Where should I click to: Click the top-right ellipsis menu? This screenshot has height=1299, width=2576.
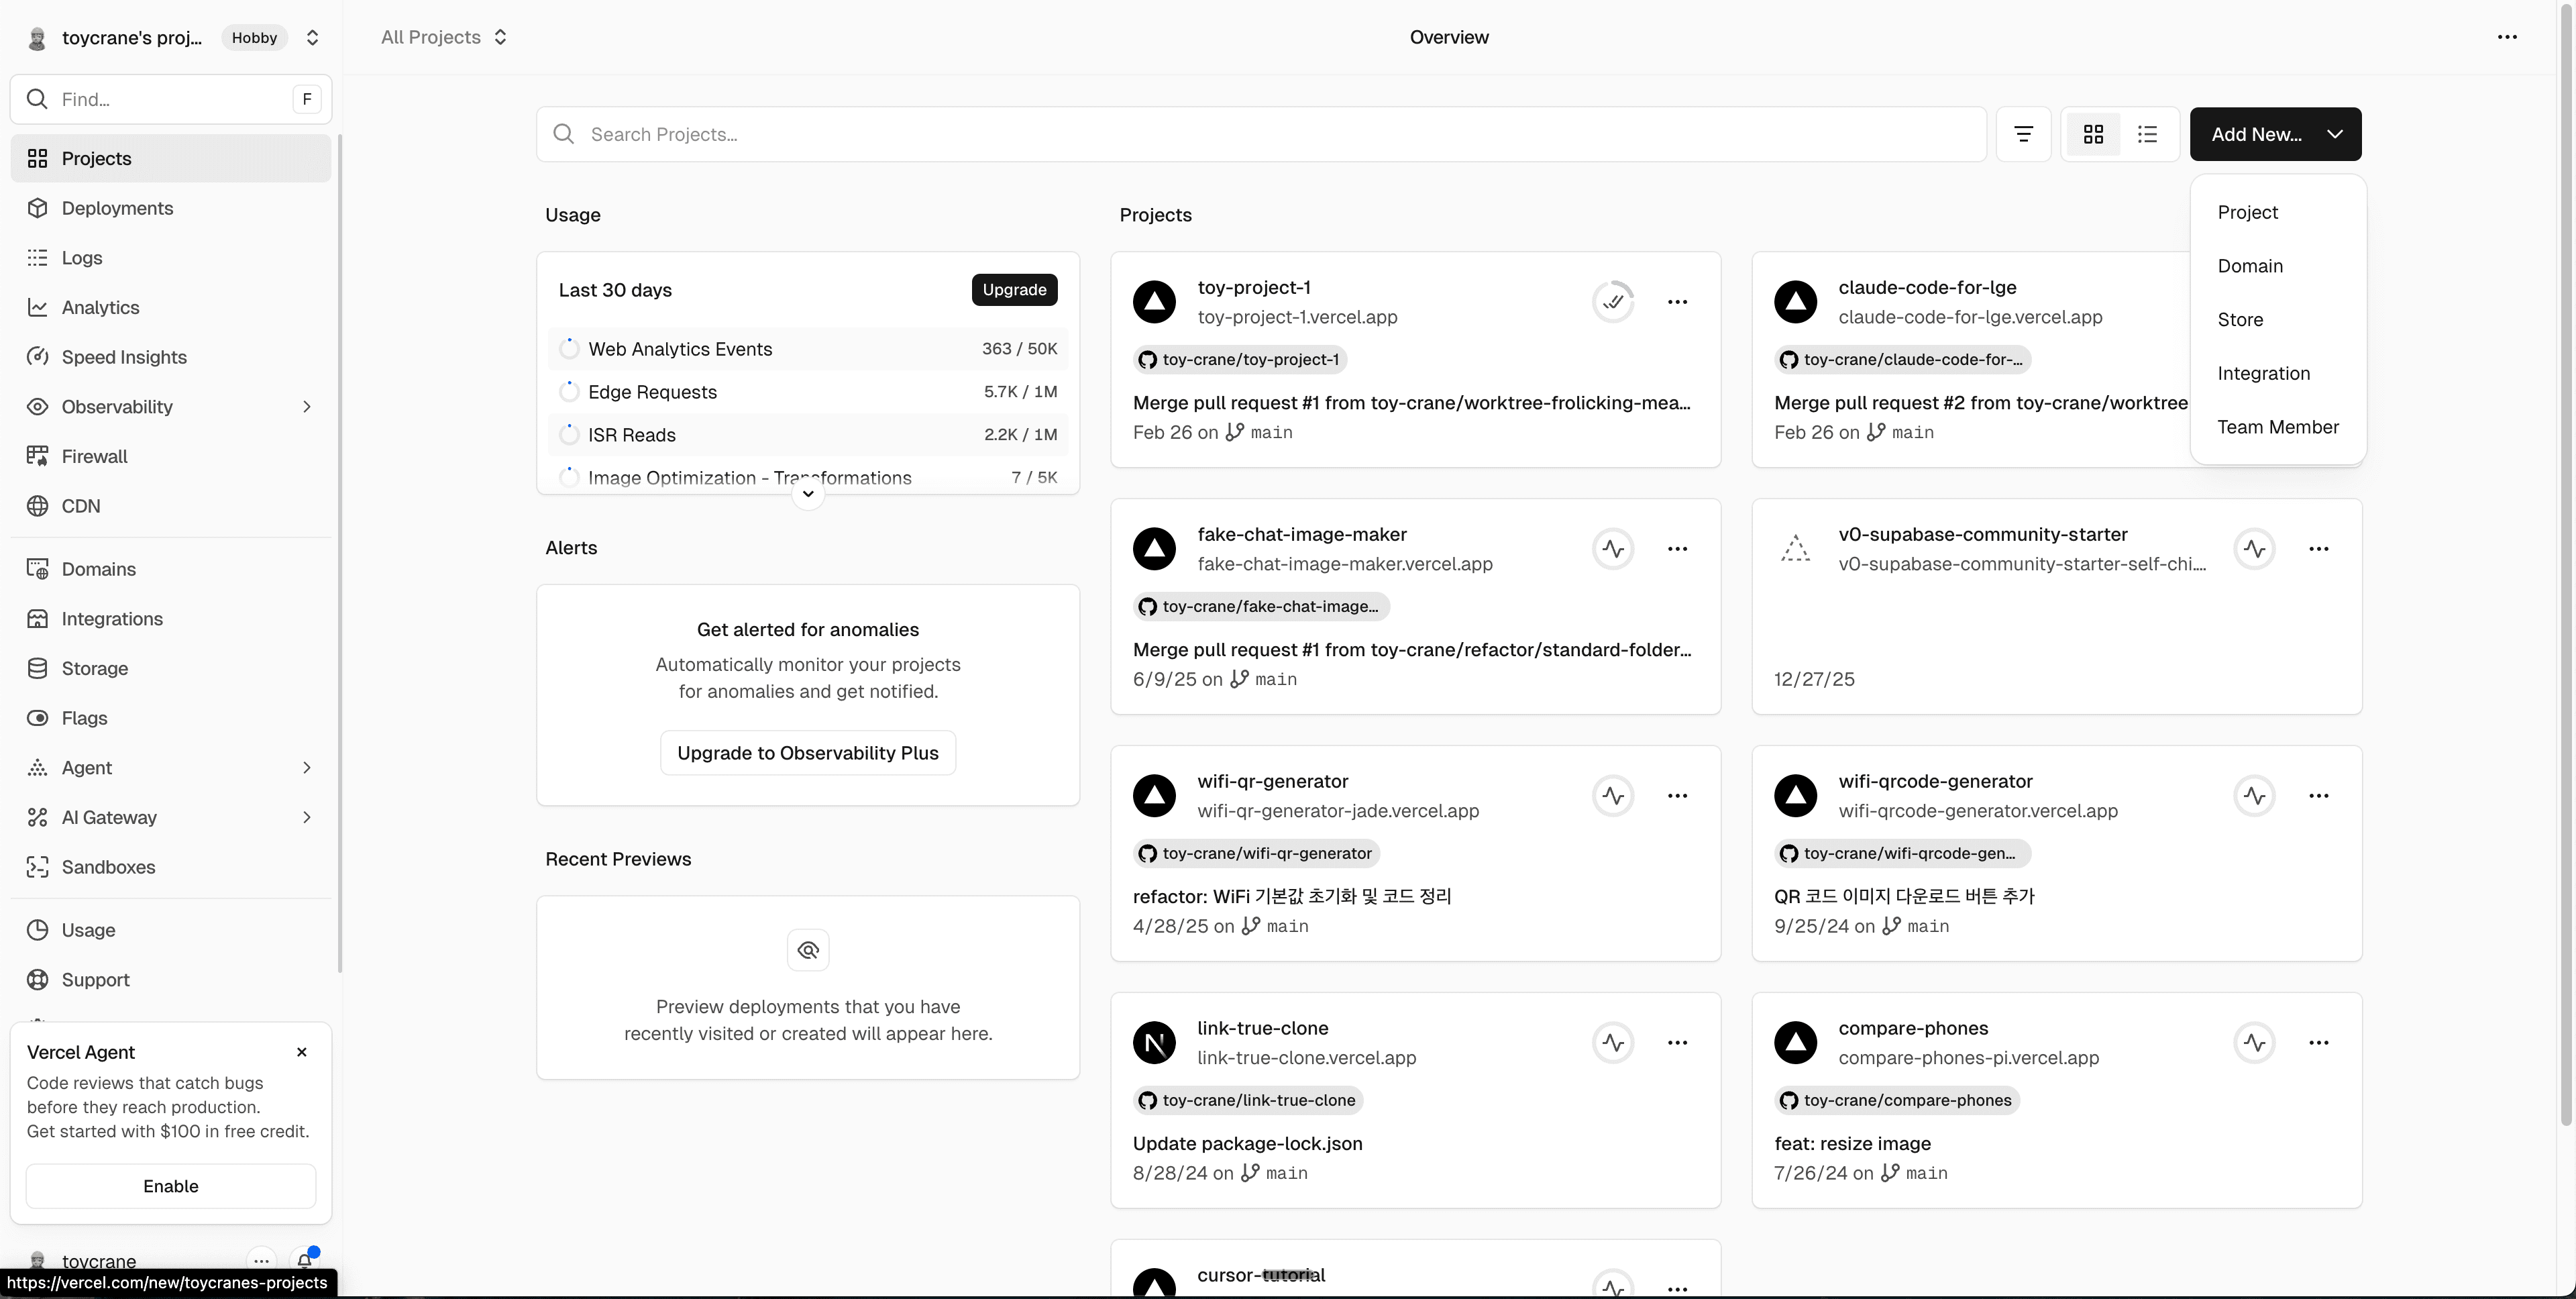coord(2506,37)
